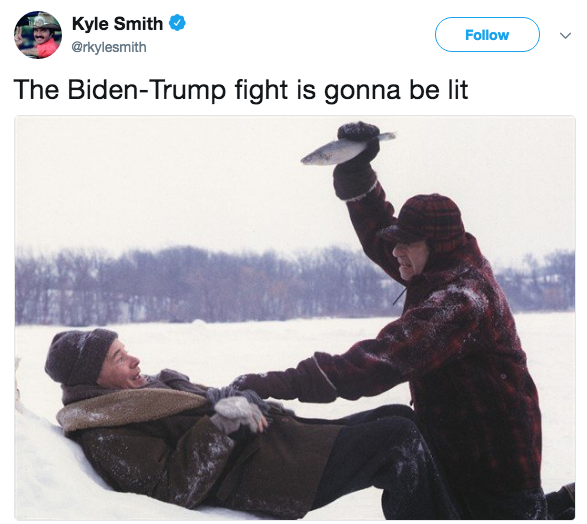
Task: Select the tweet text about Biden-Trump fight
Action: [x=241, y=90]
